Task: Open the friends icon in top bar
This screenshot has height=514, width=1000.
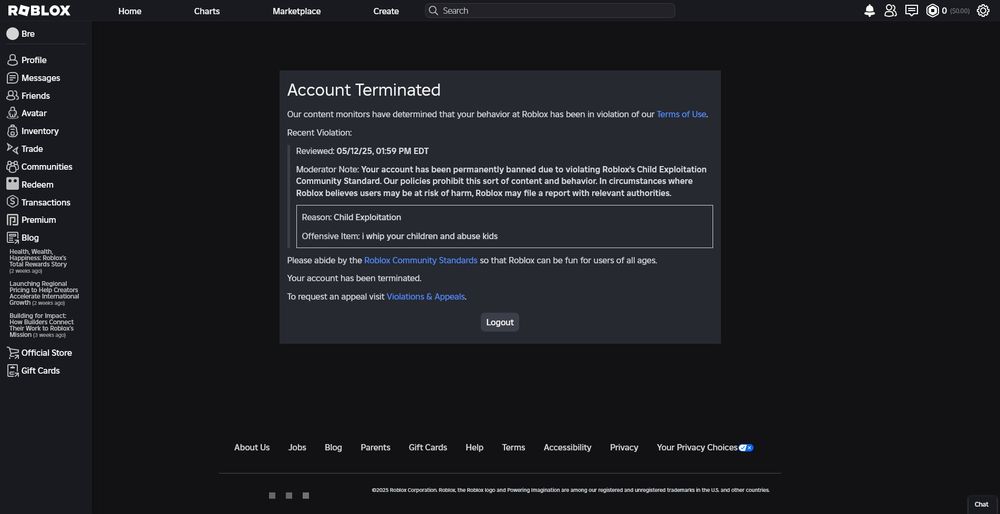Action: coord(890,11)
